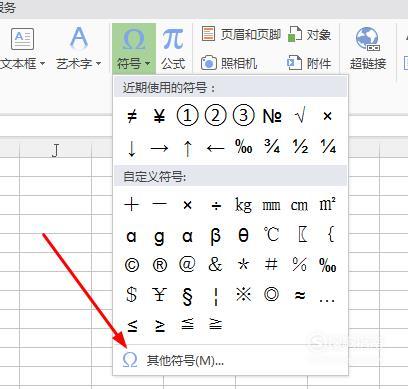
Task: Insert the ≠ not-equal symbol
Action: click(x=132, y=116)
